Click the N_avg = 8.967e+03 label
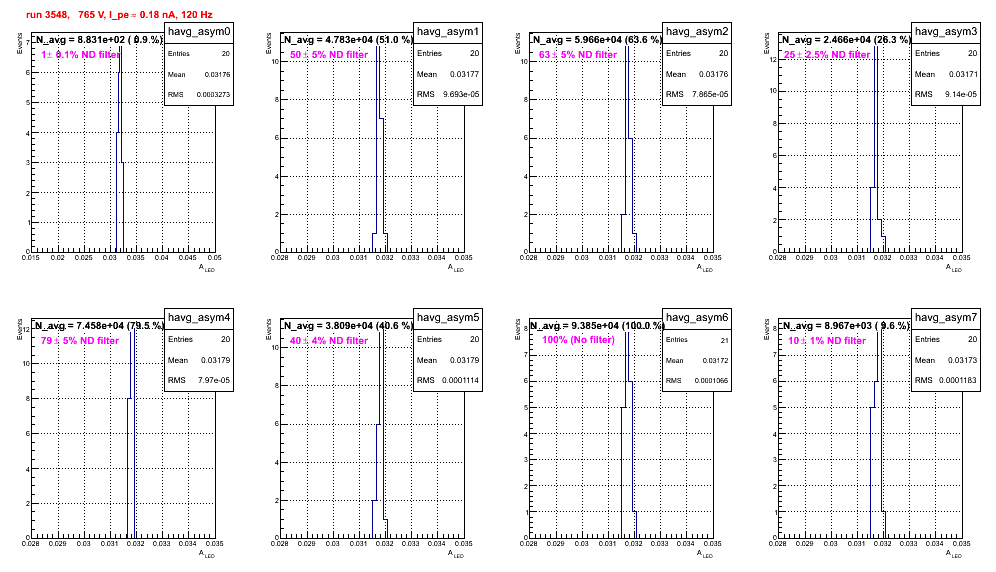 [846, 325]
